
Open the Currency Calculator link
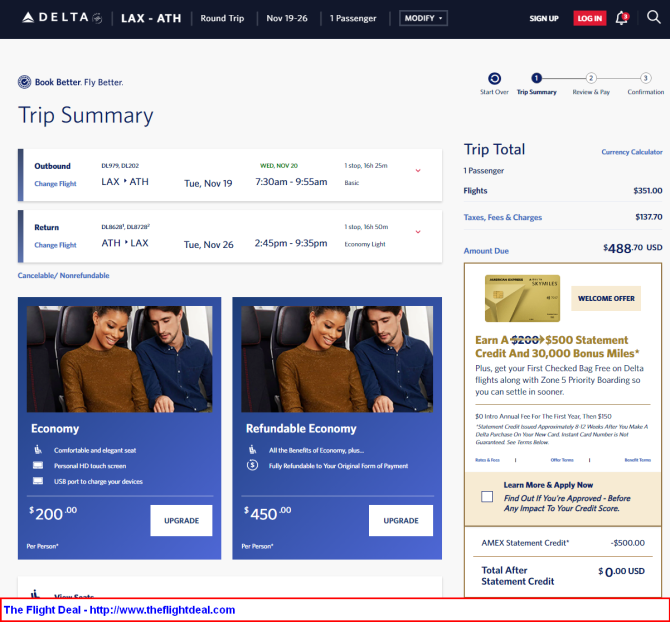tap(632, 152)
